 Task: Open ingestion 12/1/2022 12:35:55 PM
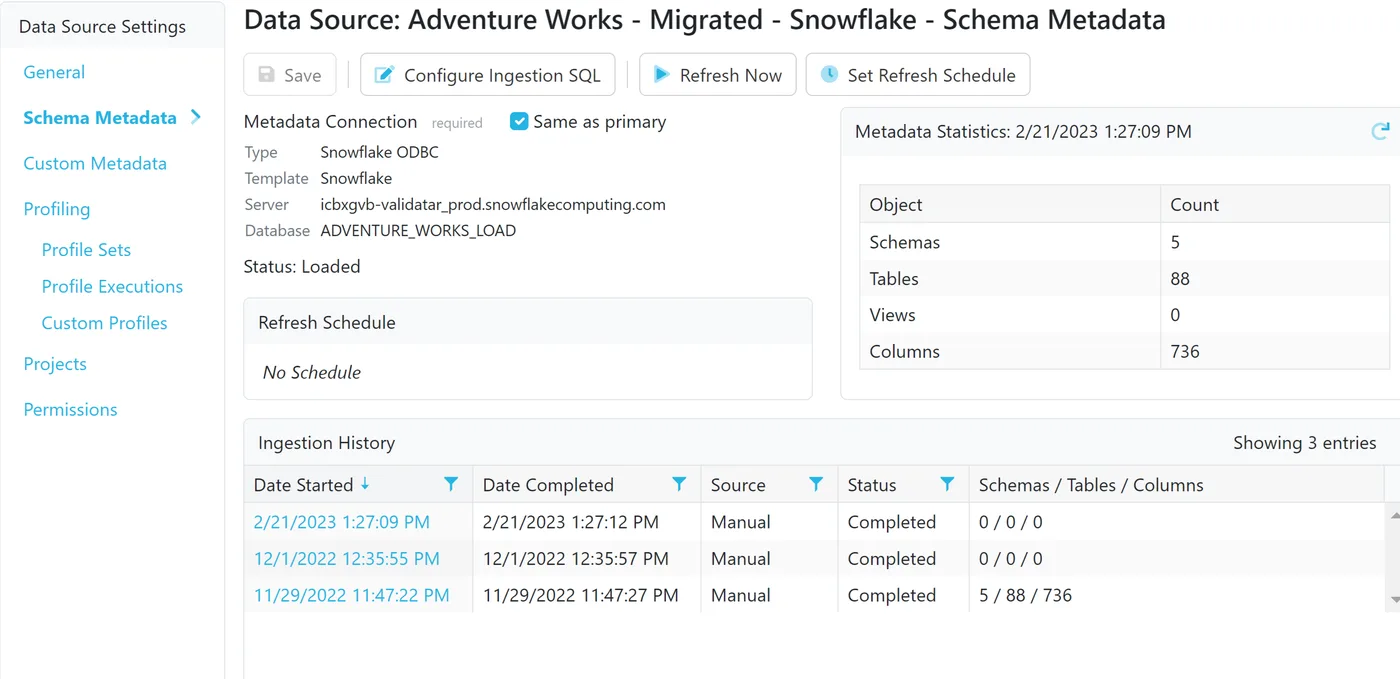tap(347, 558)
